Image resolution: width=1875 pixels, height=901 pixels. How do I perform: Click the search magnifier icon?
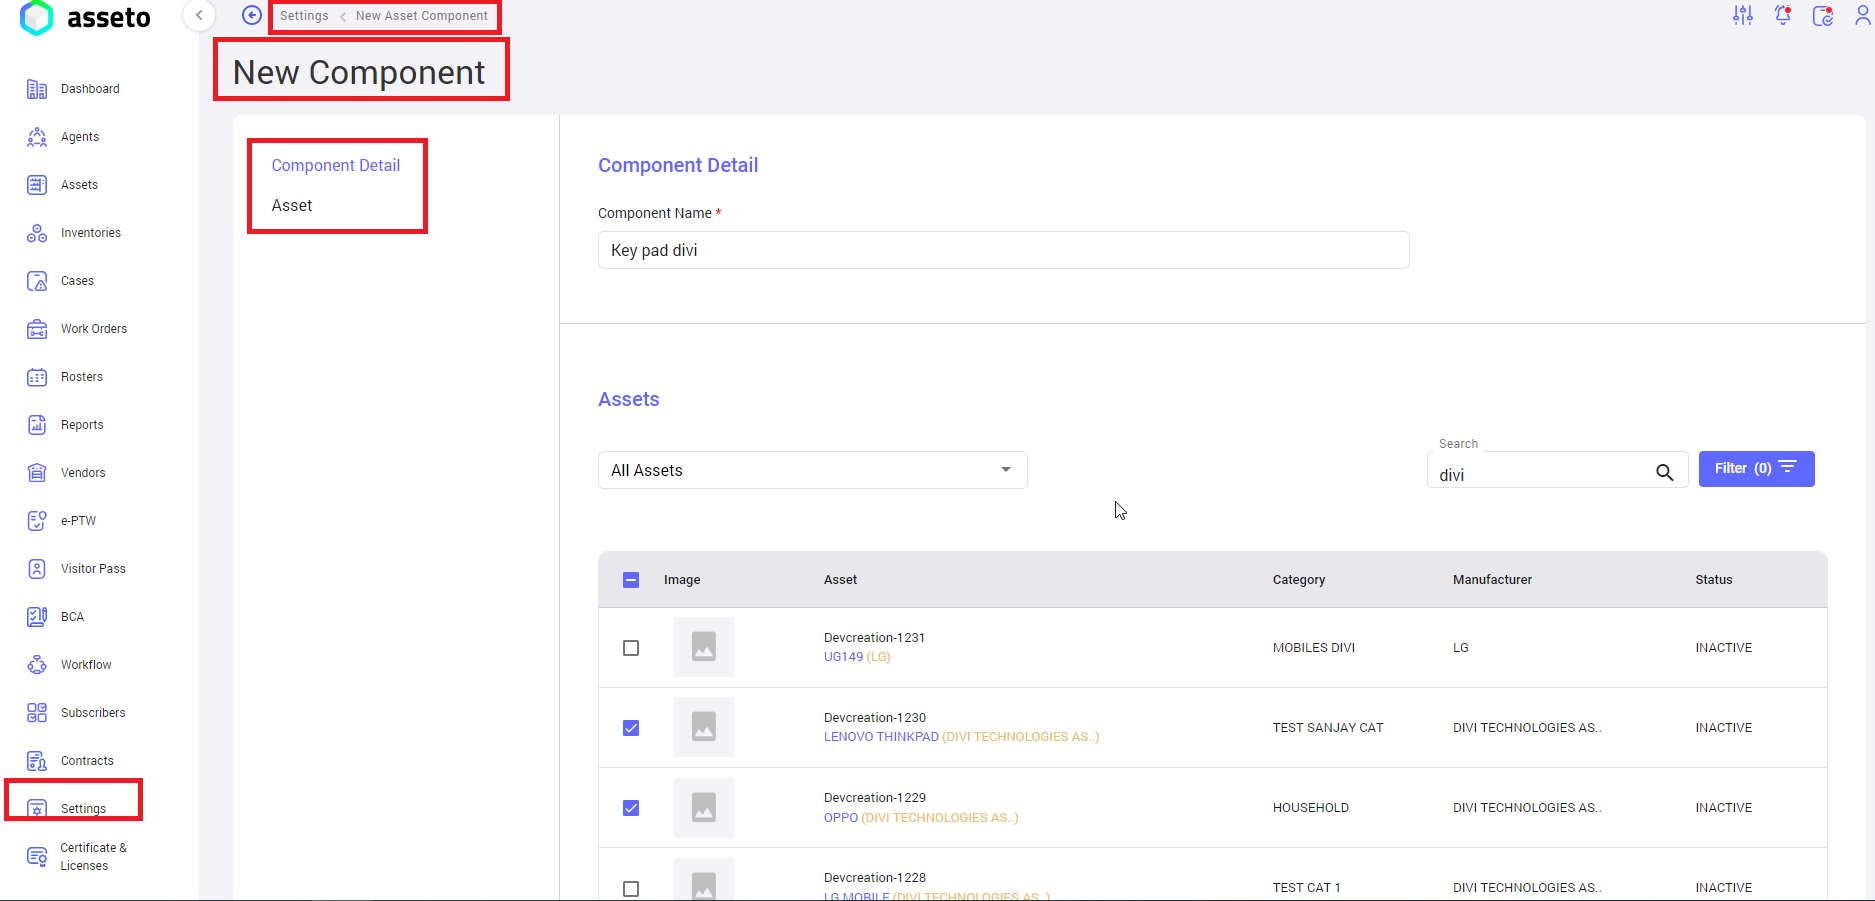click(1664, 472)
